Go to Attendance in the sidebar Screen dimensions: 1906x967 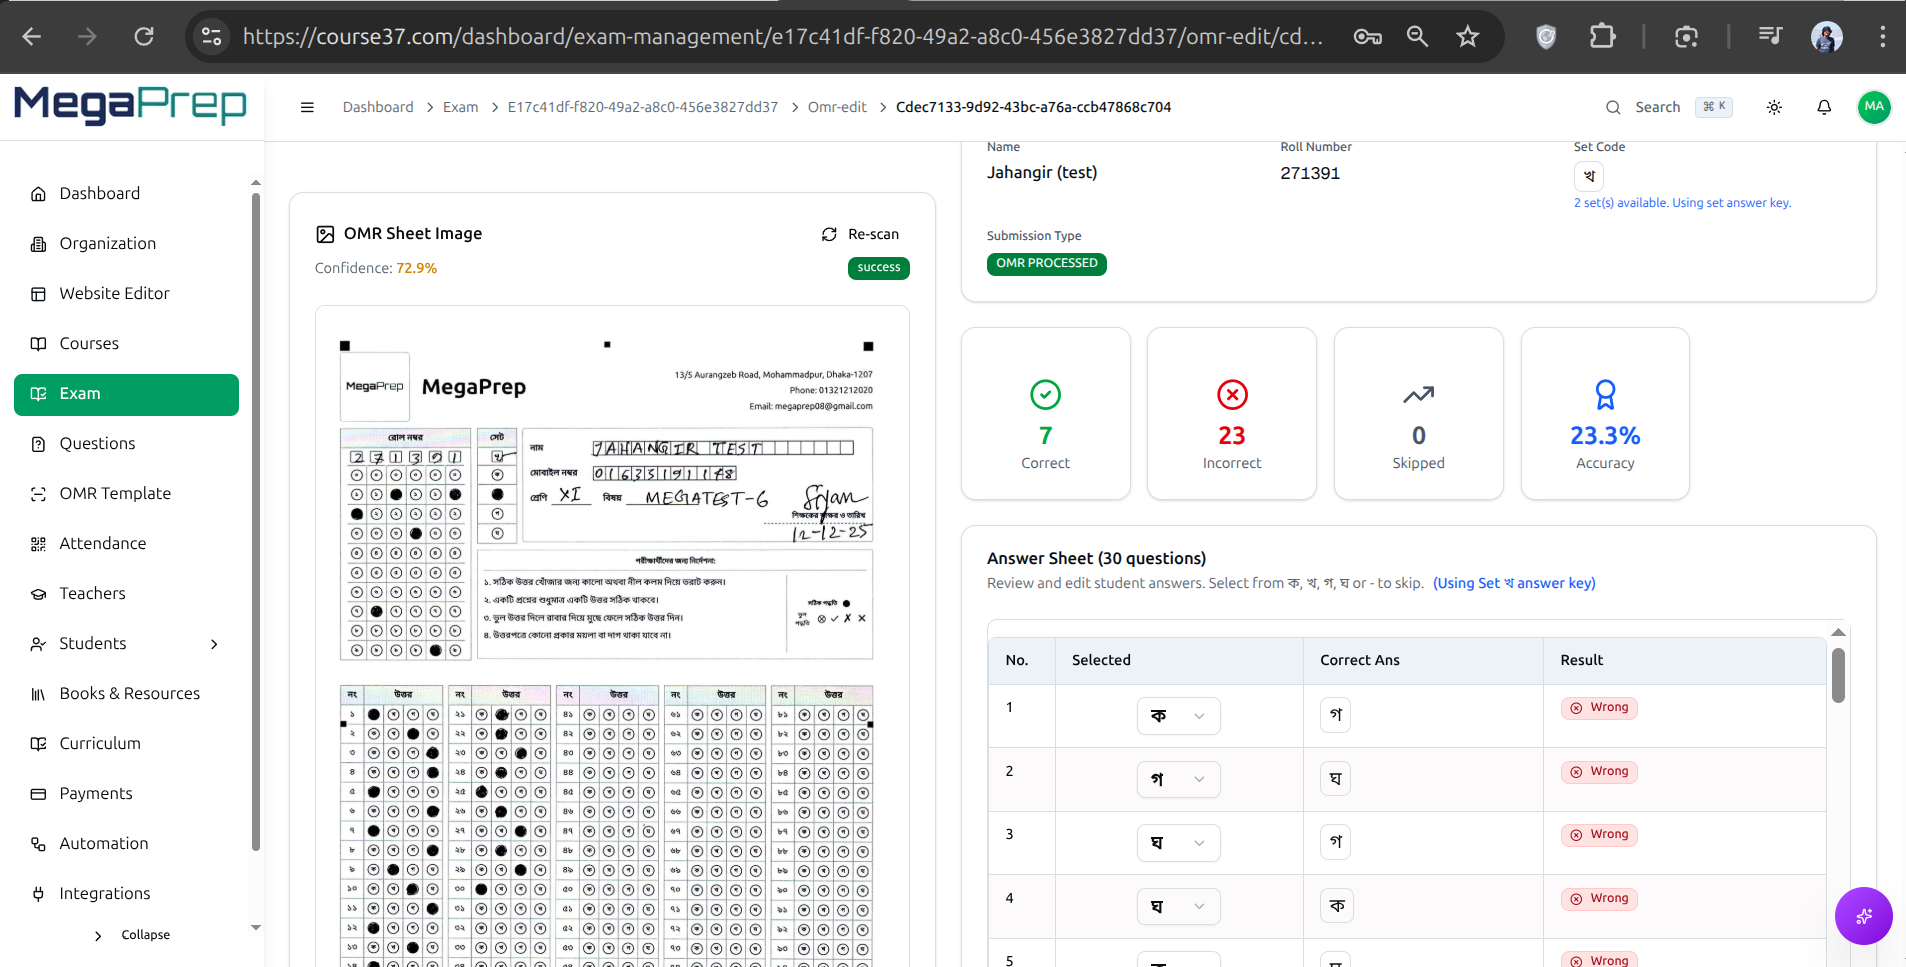click(x=102, y=544)
